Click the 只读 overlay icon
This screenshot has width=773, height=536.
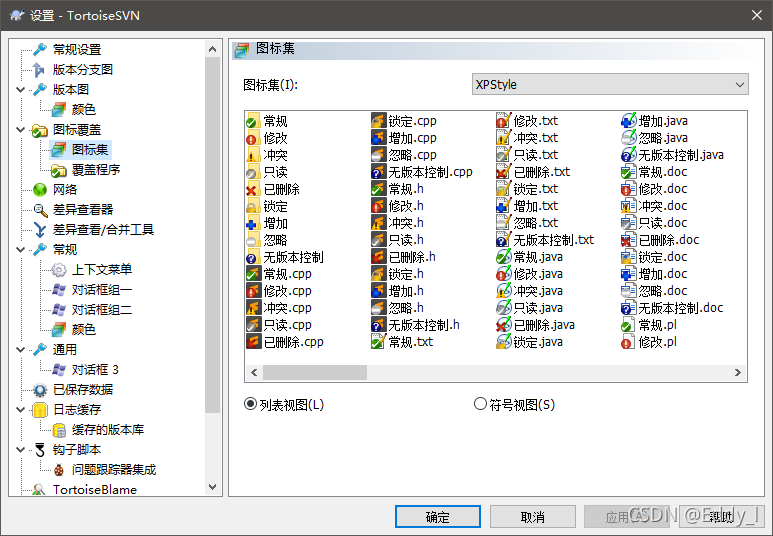[x=253, y=172]
